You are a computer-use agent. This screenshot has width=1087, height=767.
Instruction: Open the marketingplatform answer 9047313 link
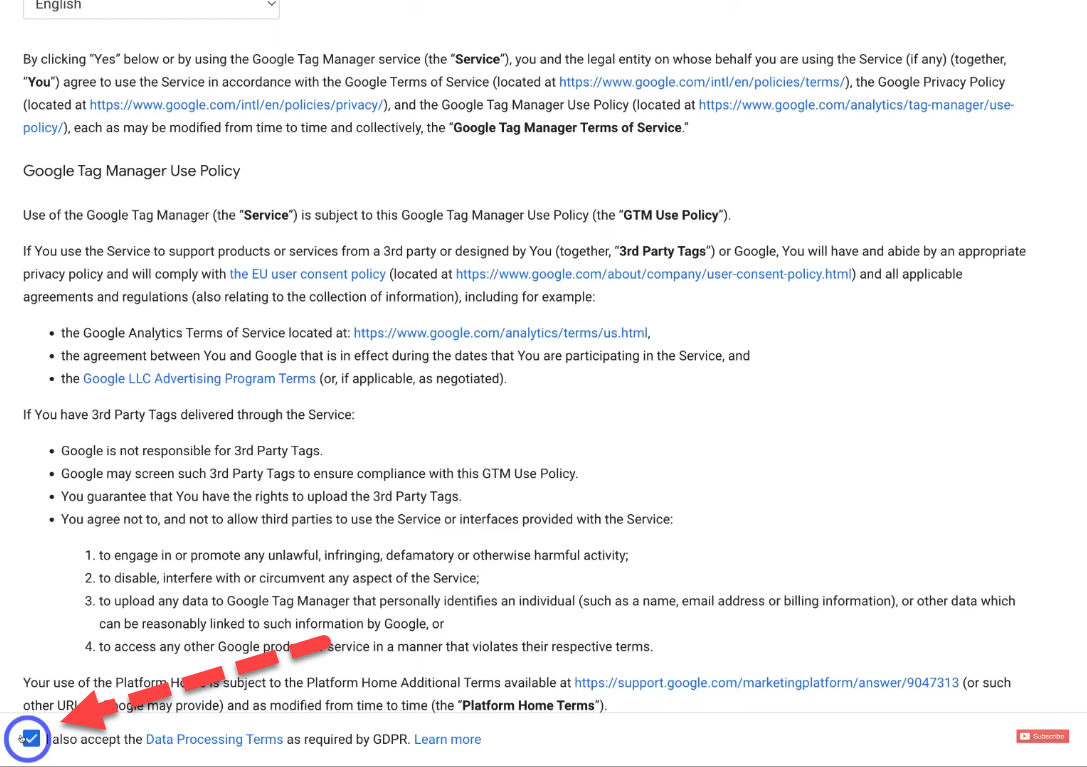766,682
